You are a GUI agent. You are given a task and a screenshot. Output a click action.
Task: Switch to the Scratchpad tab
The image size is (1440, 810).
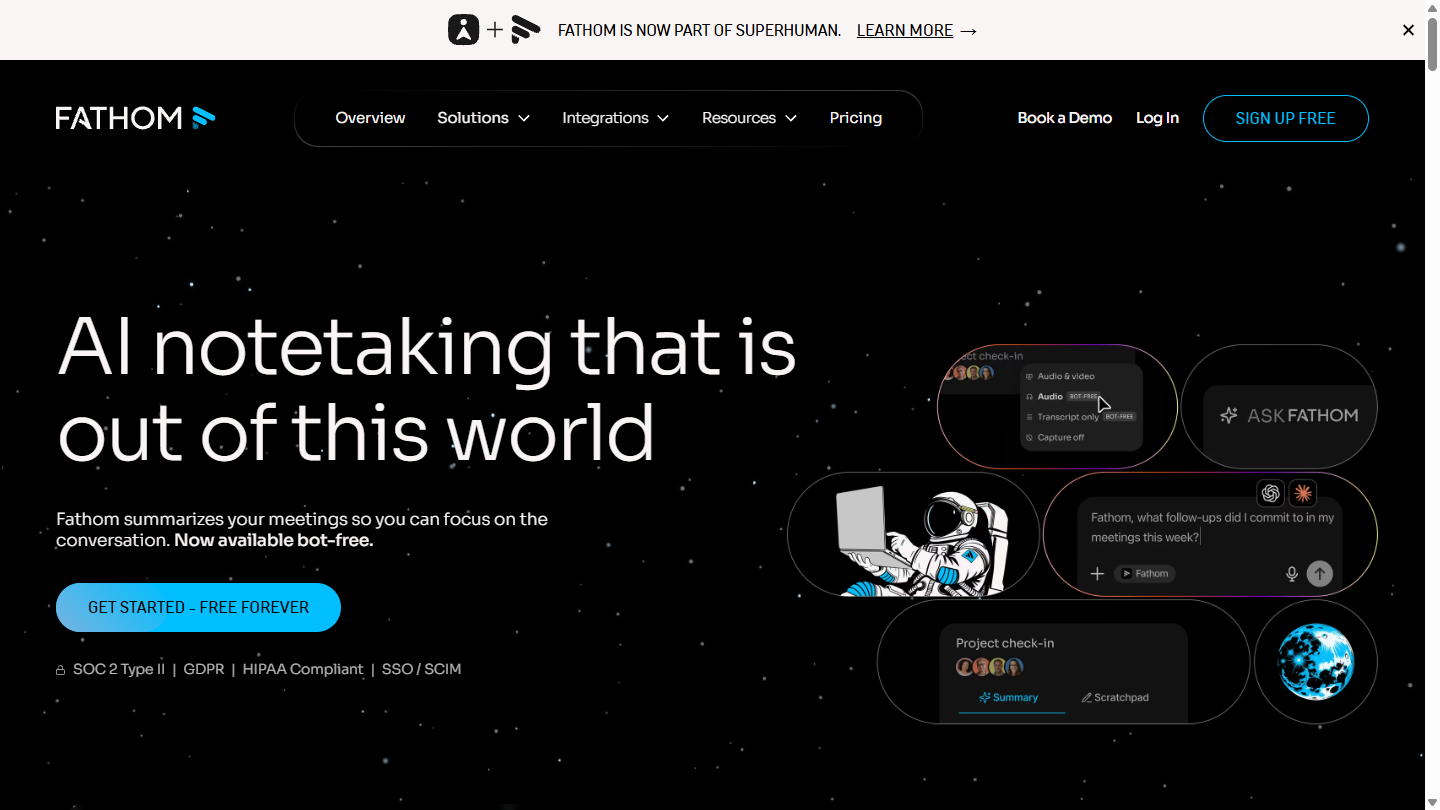(x=1115, y=698)
